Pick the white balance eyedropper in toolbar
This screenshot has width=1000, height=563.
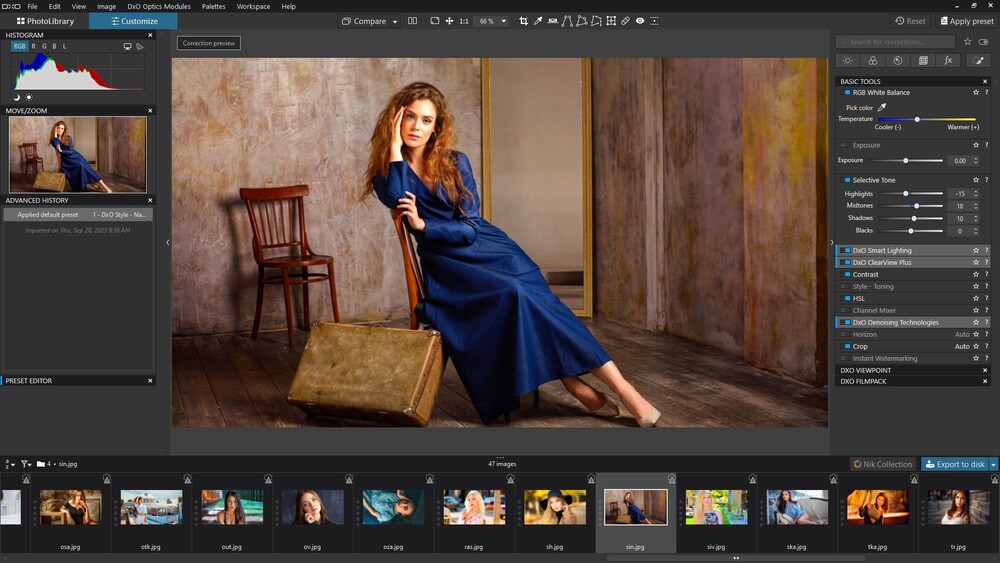pyautogui.click(x=538, y=21)
